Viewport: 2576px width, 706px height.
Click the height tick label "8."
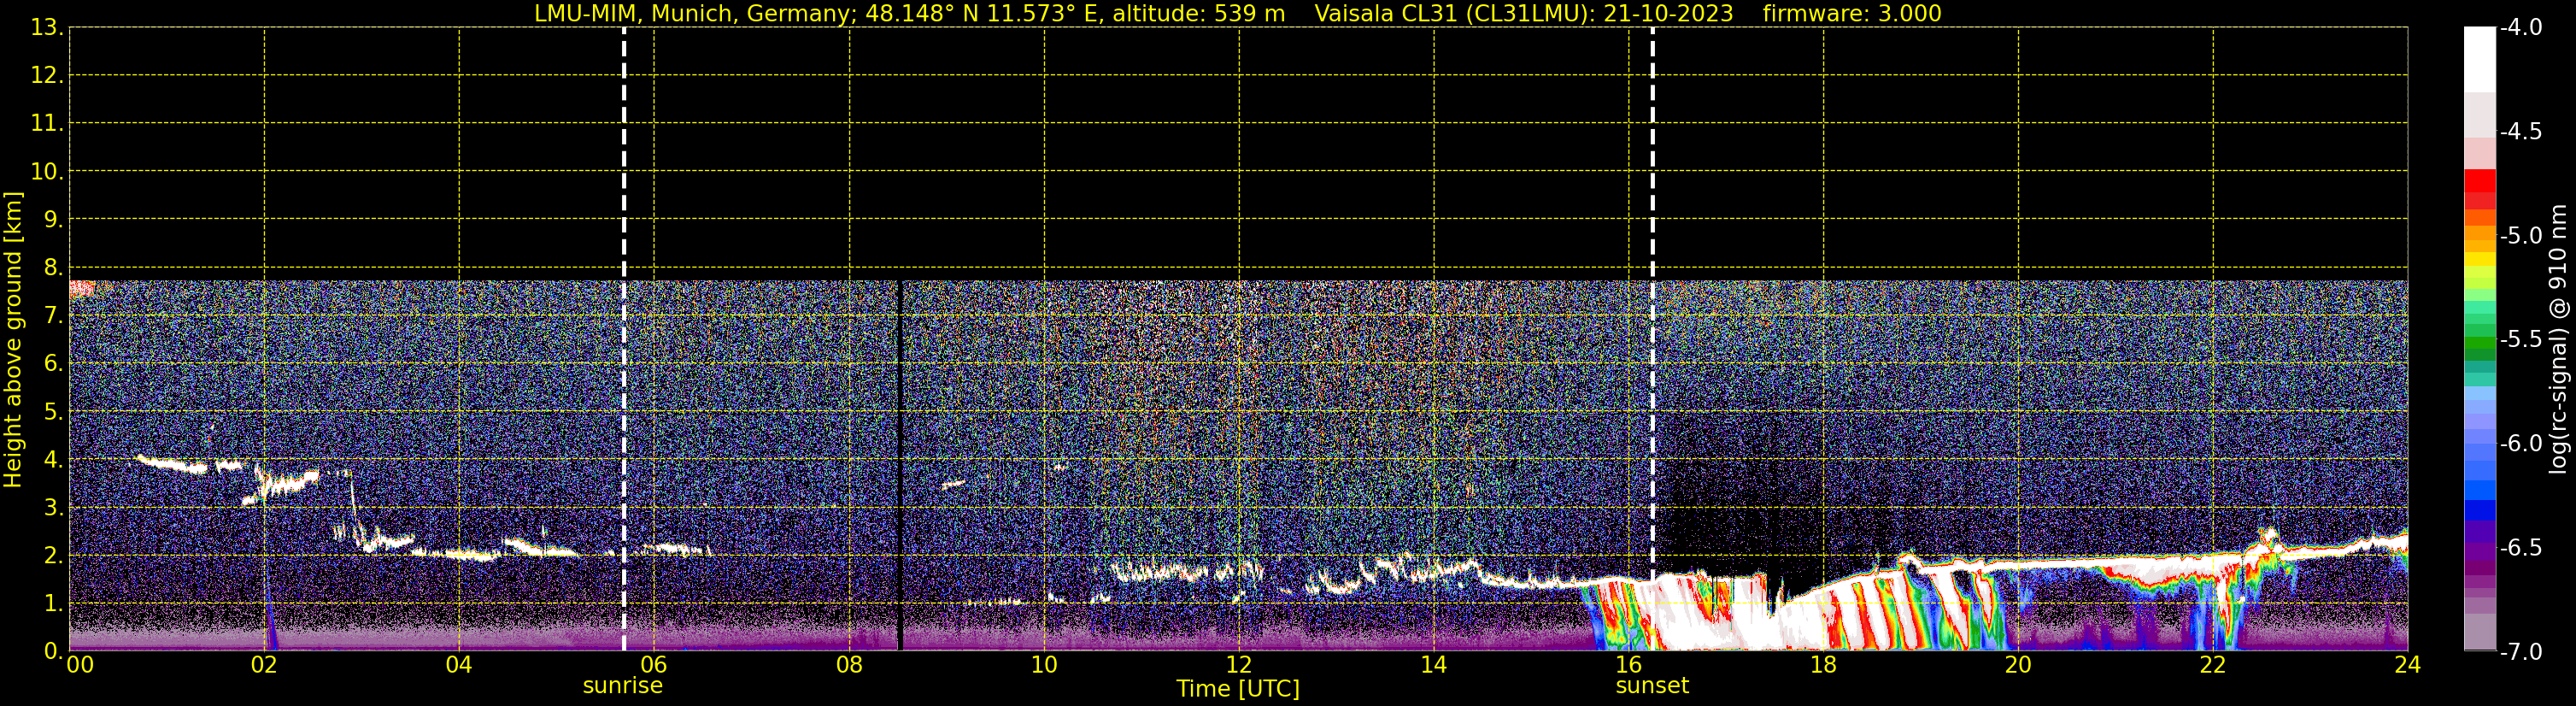tap(53, 268)
